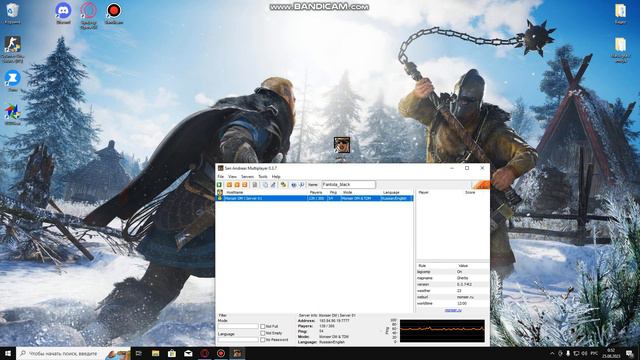The image size is (640, 360).
Task: Click the Name input field
Action: [x=348, y=184]
